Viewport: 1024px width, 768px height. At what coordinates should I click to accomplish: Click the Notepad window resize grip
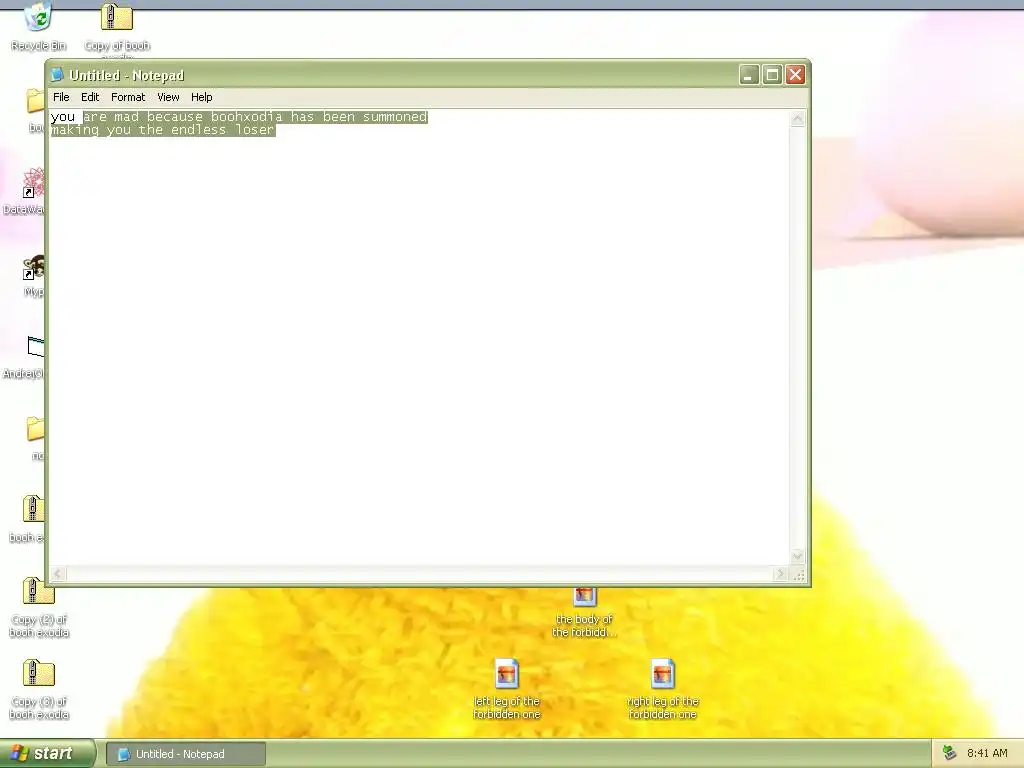(x=798, y=574)
